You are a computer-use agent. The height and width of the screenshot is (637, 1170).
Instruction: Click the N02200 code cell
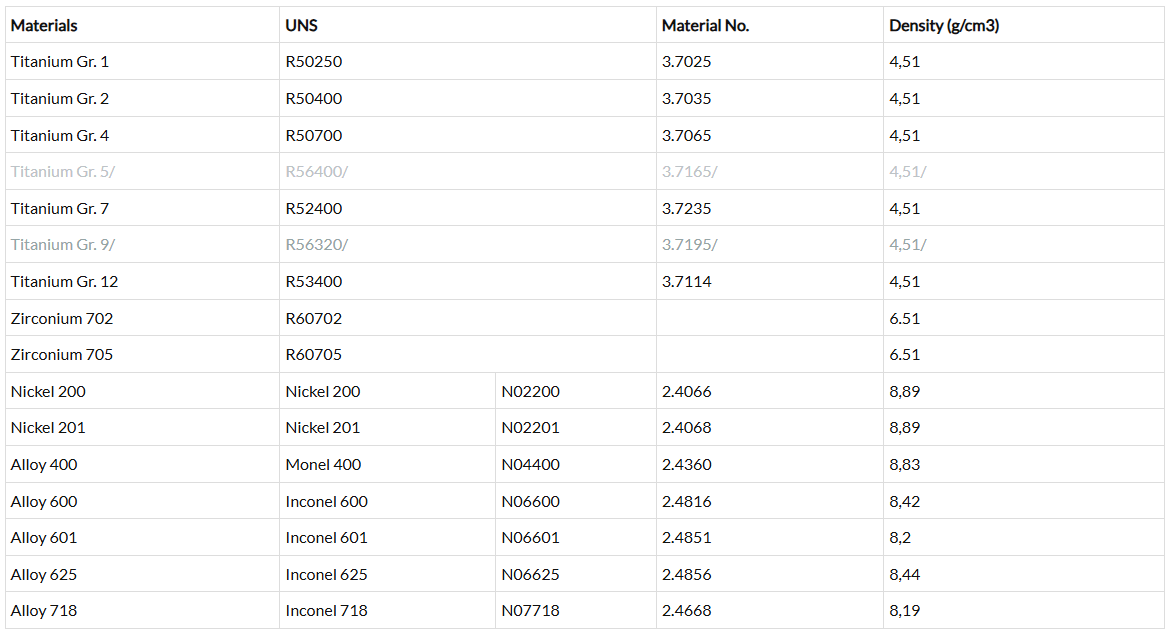(530, 392)
